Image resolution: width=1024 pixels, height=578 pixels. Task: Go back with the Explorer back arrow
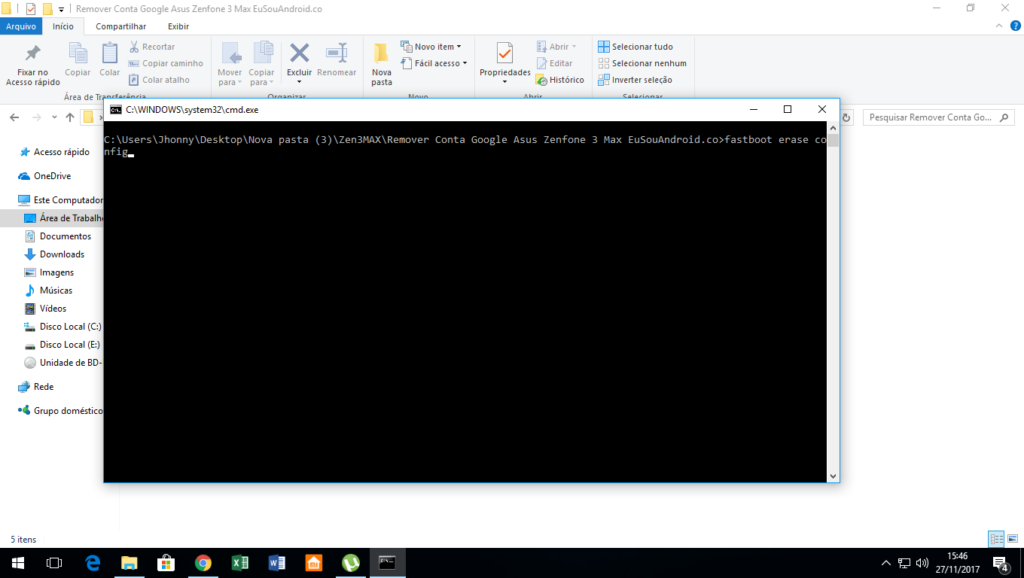14,118
